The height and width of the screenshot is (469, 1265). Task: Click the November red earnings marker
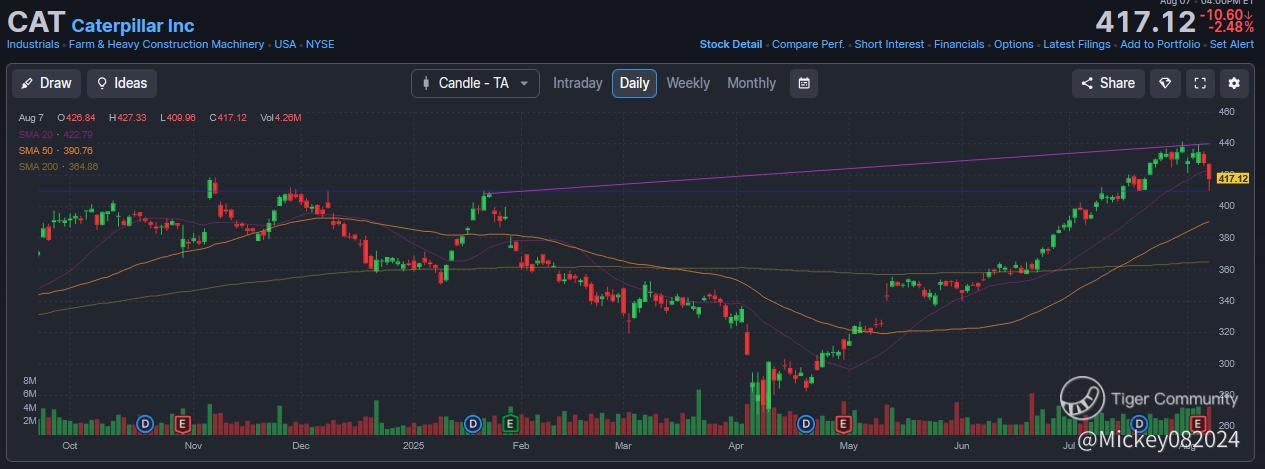click(x=182, y=424)
